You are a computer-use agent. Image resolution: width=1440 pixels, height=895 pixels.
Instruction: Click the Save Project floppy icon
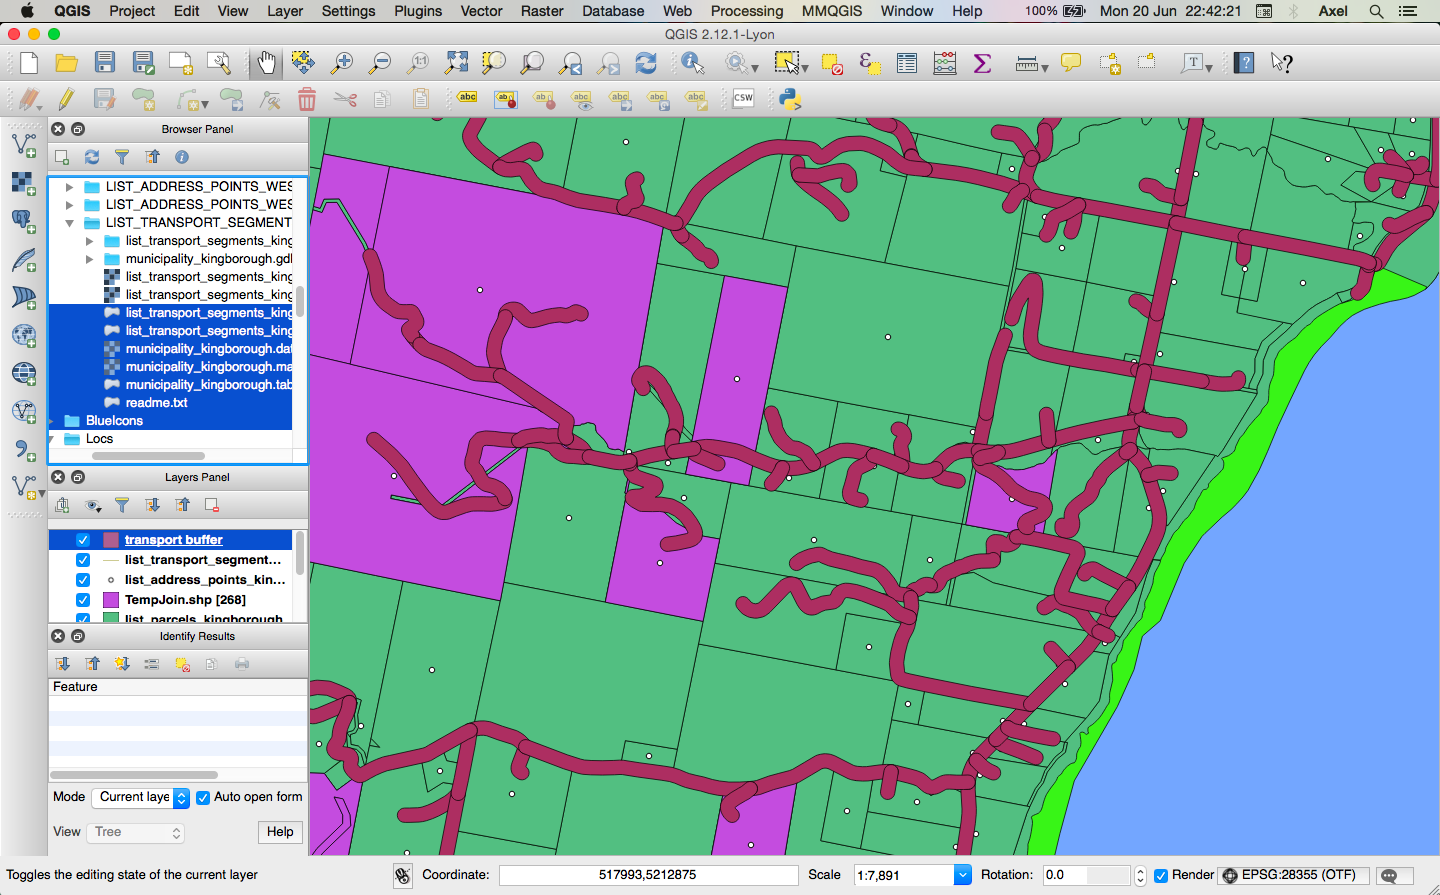(x=104, y=63)
